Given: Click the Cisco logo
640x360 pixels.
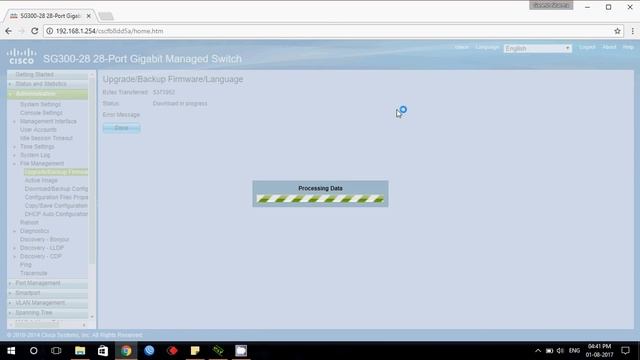Looking at the screenshot, I should coord(21,56).
